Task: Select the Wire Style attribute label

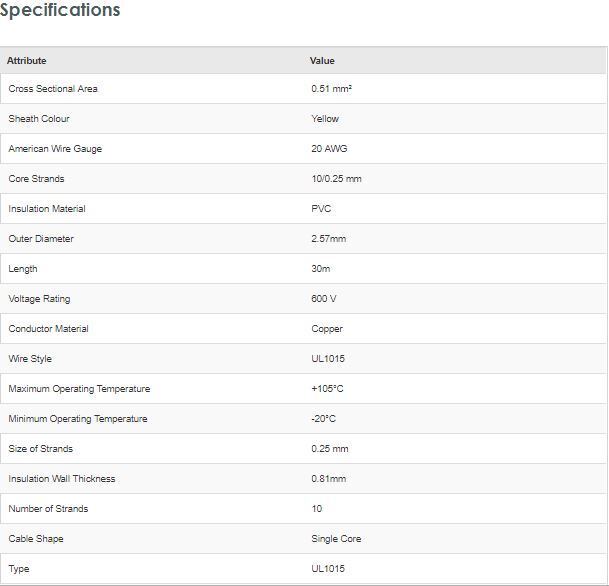Action: point(30,359)
